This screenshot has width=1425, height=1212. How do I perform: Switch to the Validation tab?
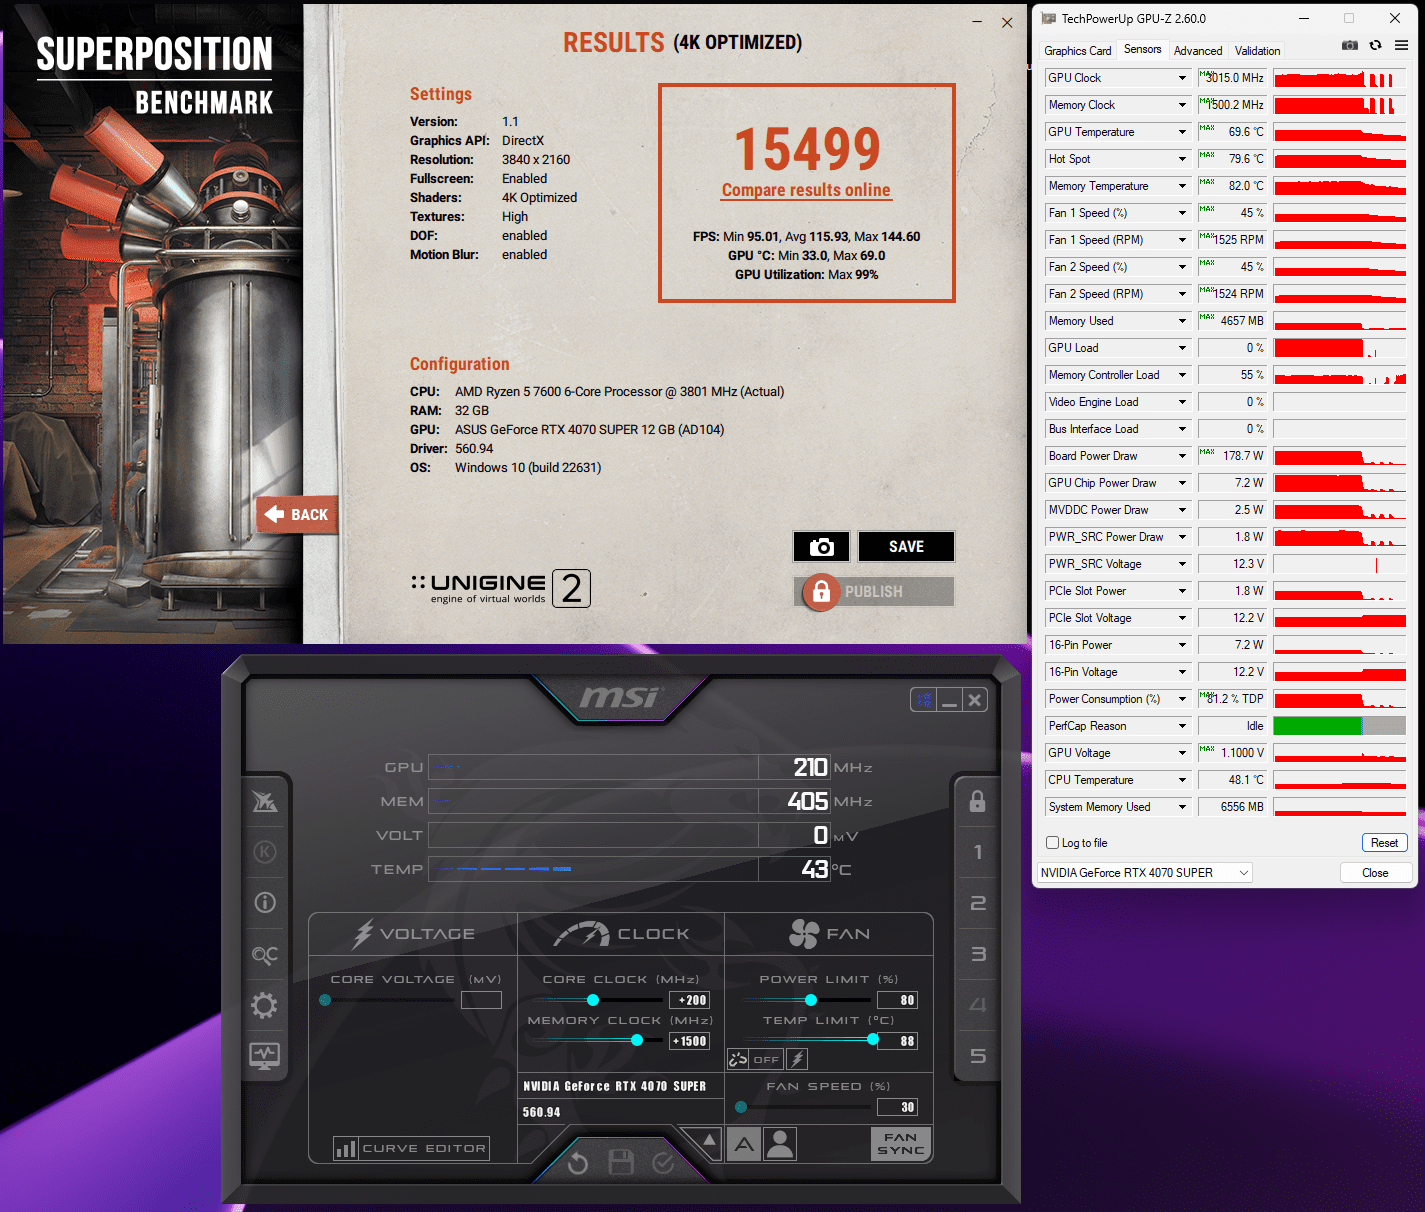coord(1257,51)
